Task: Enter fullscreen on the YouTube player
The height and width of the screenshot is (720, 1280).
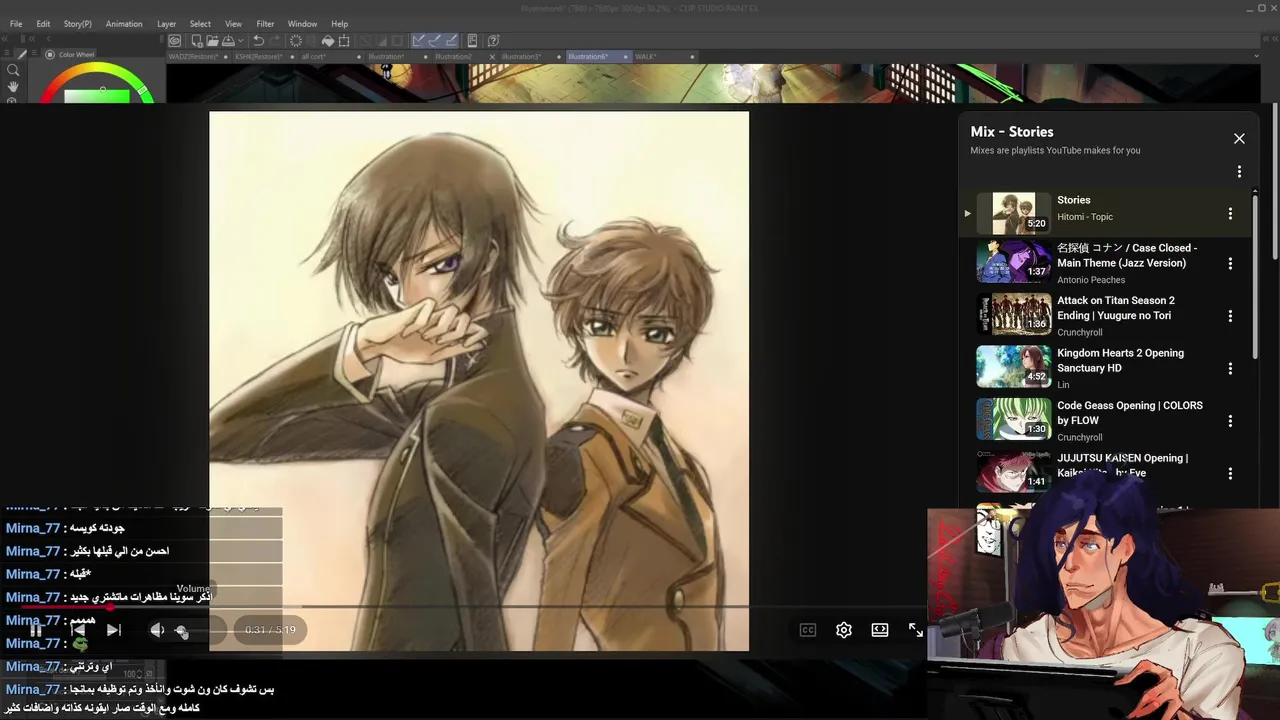Action: [x=916, y=630]
